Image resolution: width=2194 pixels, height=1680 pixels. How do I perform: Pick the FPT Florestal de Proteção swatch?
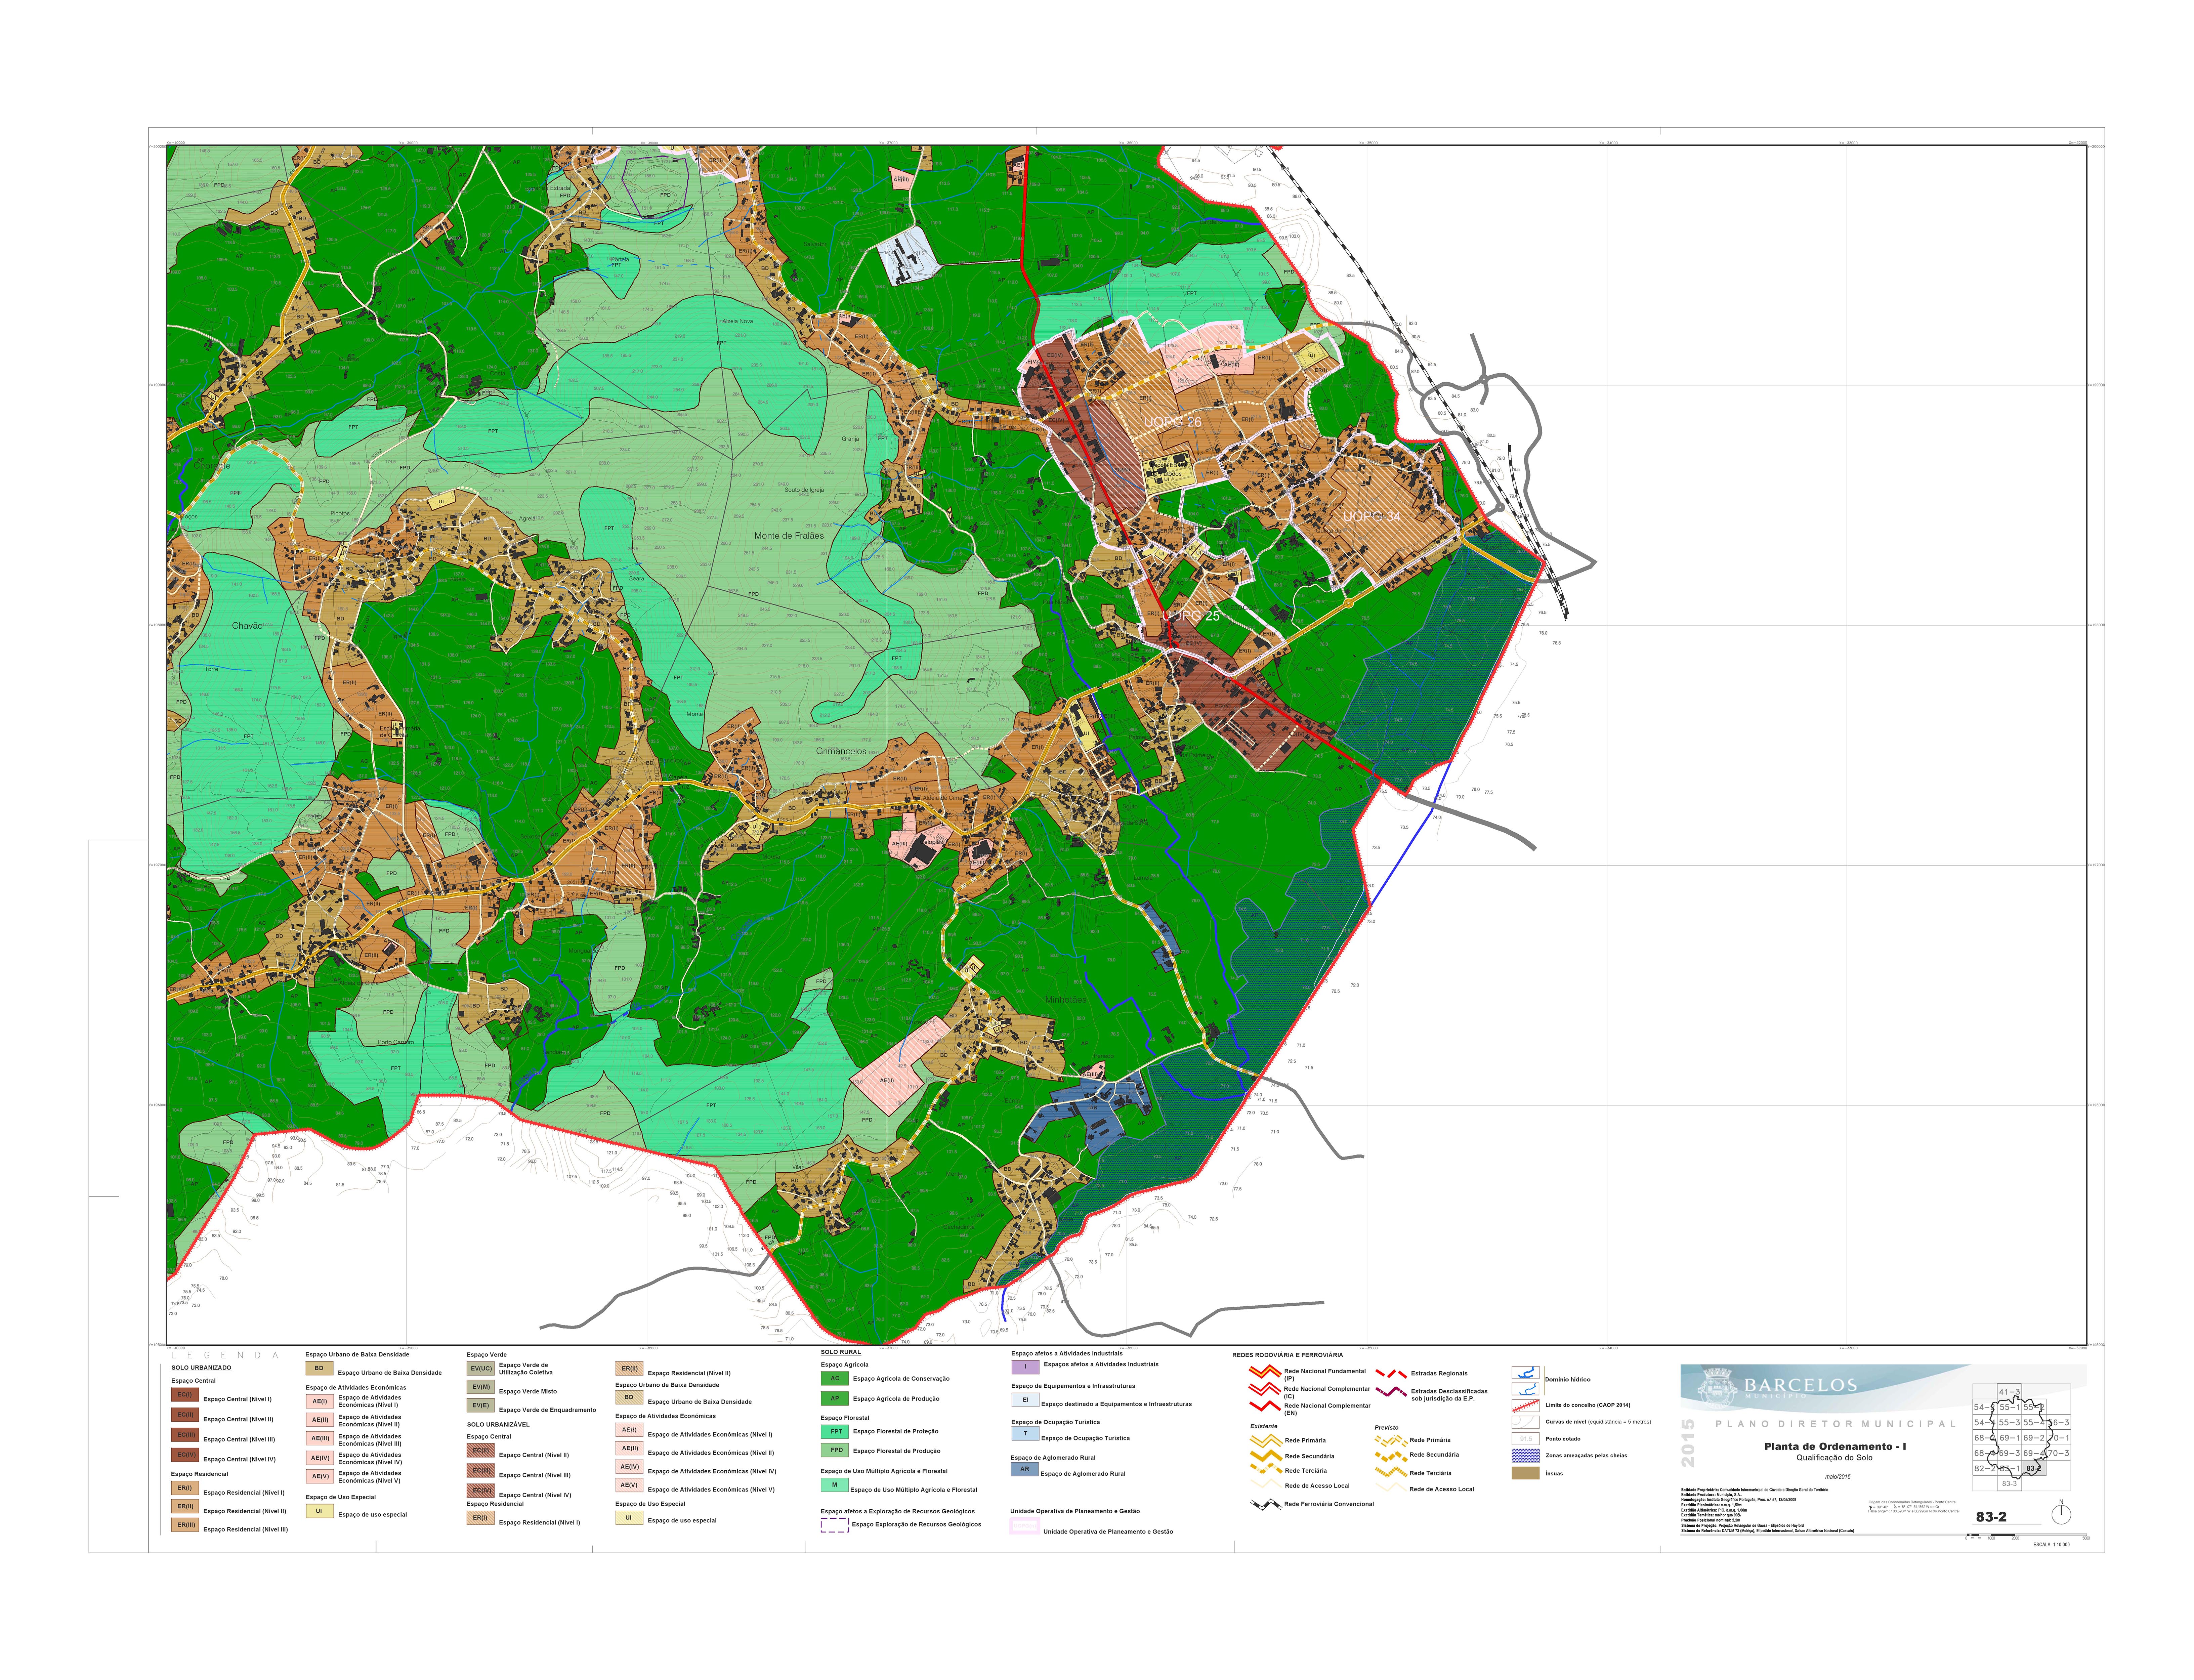[835, 1432]
